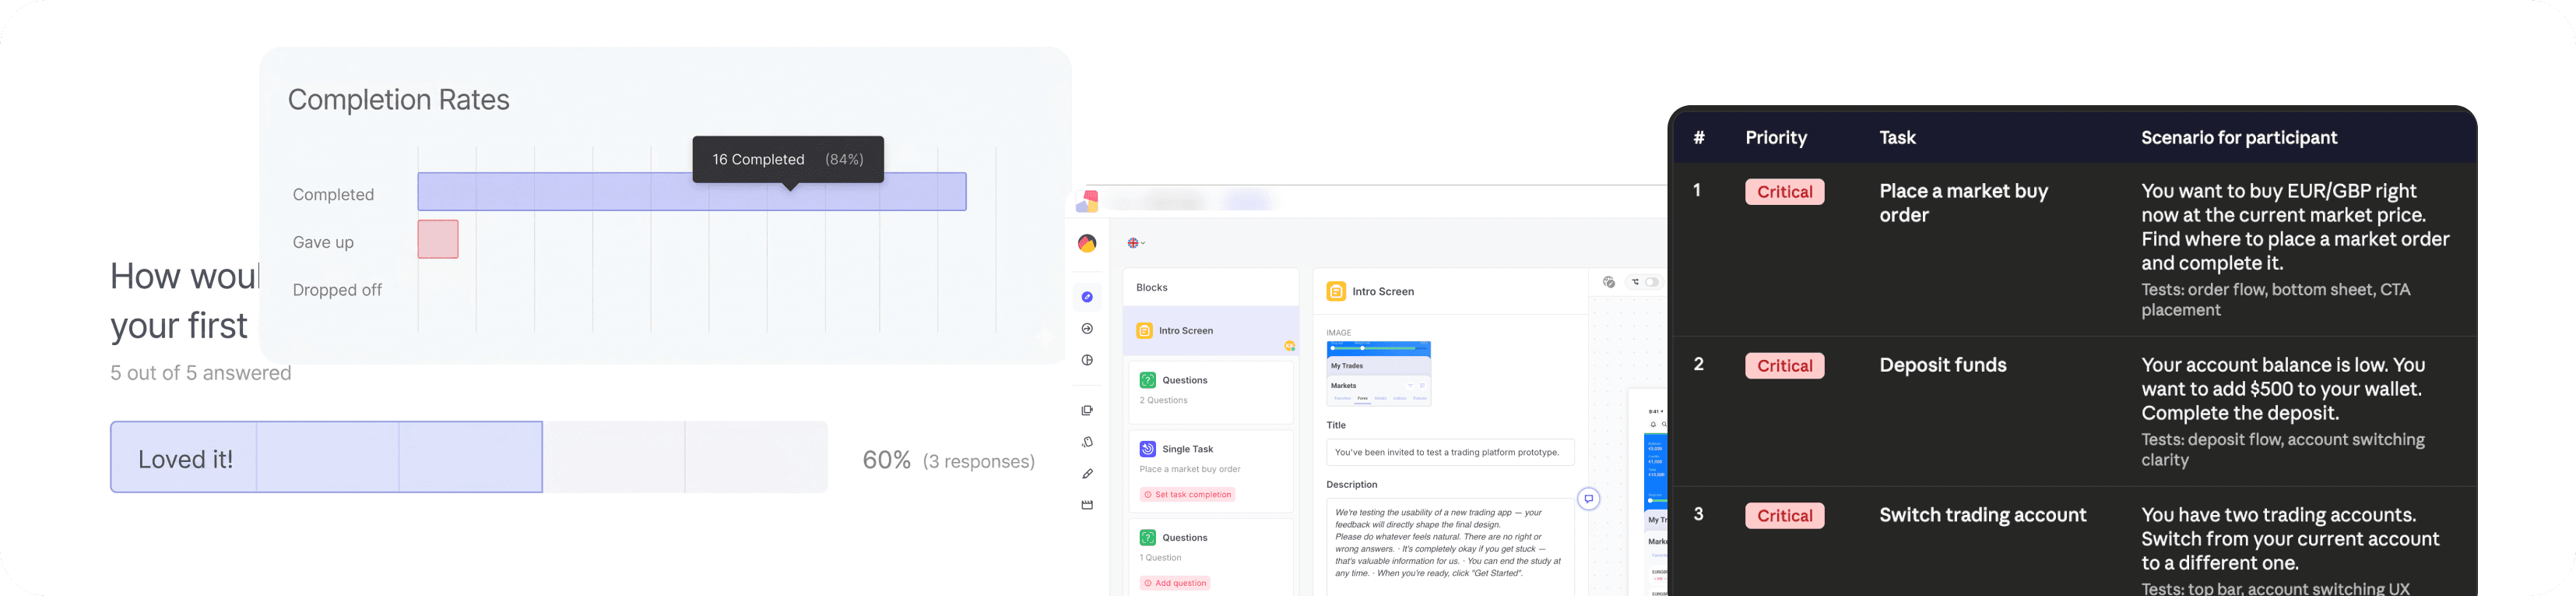Image resolution: width=2576 pixels, height=596 pixels.
Task: Click the round comment bubble button
Action: [x=1588, y=499]
